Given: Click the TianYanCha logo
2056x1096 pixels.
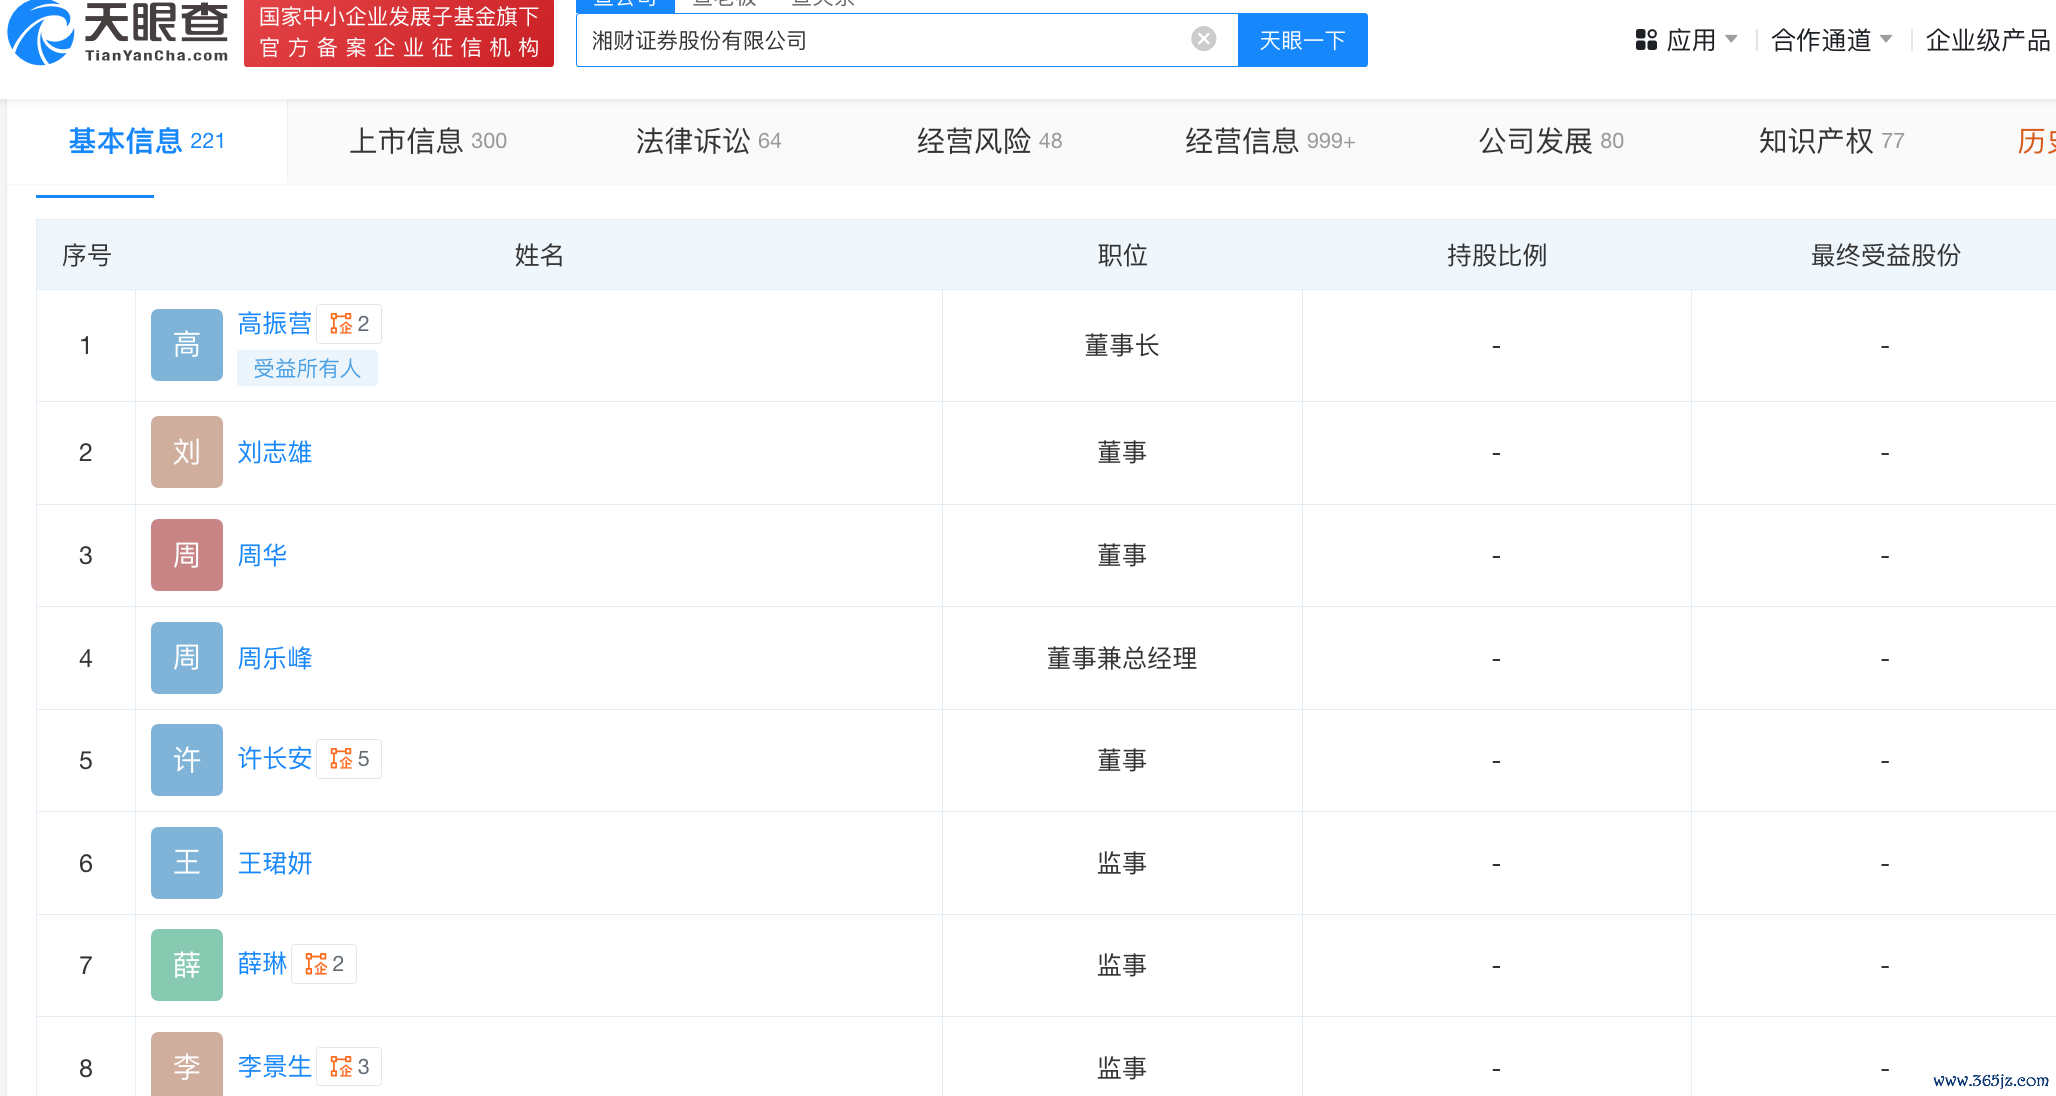Looking at the screenshot, I should [x=118, y=33].
